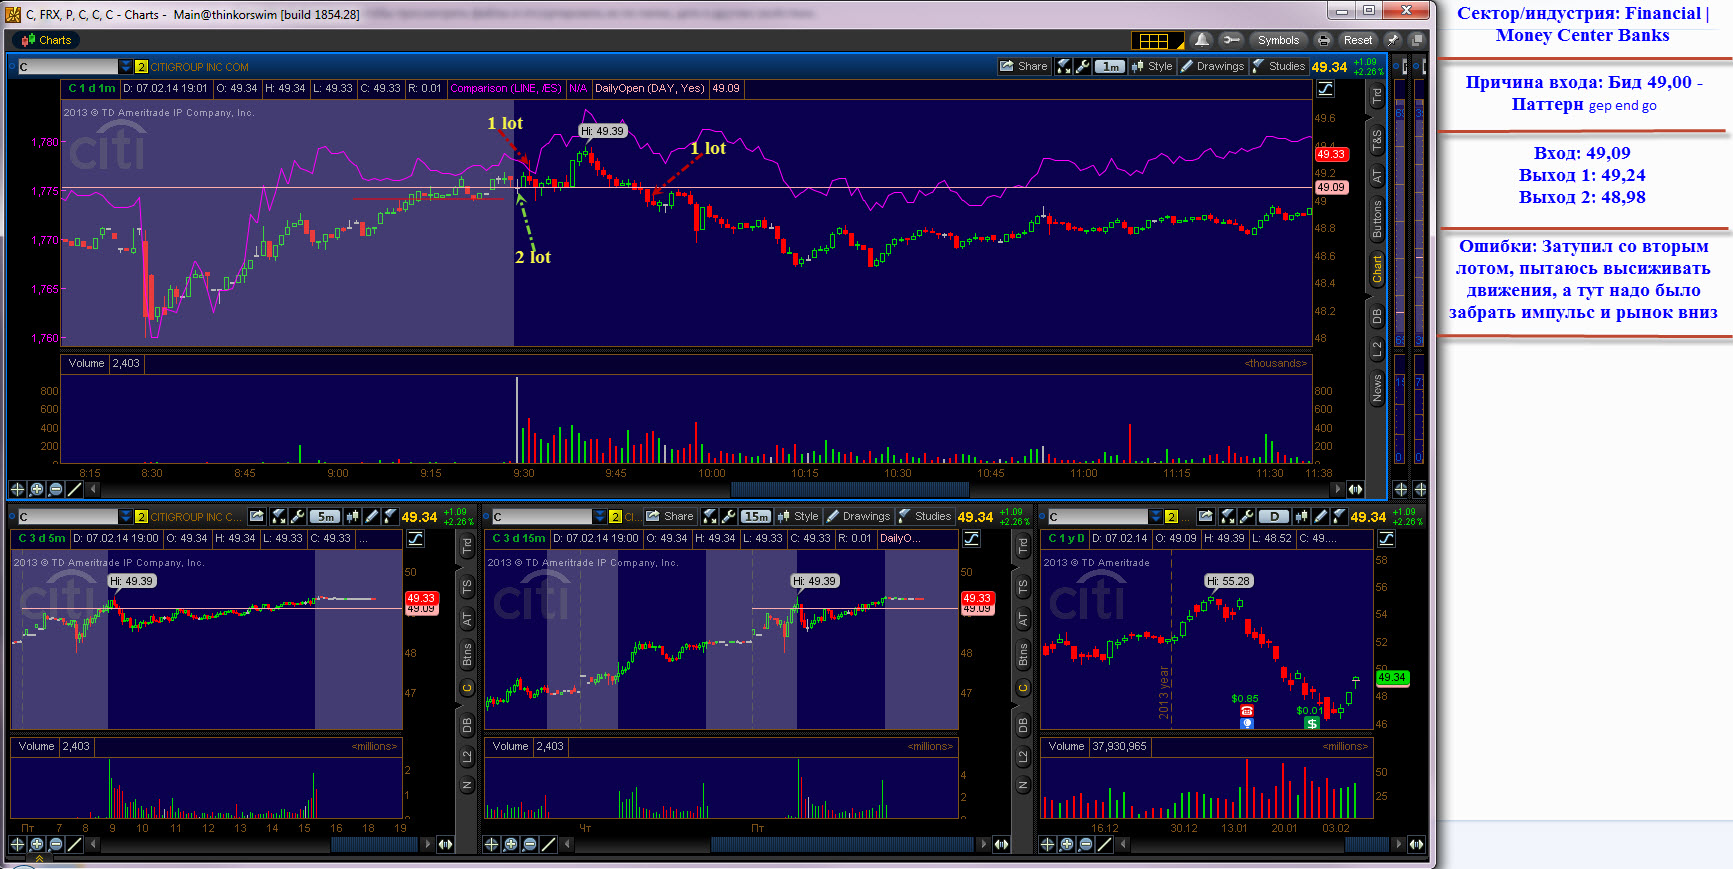This screenshot has width=1733, height=869.
Task: Open the Drawings menu on main chart
Action: pos(1212,66)
